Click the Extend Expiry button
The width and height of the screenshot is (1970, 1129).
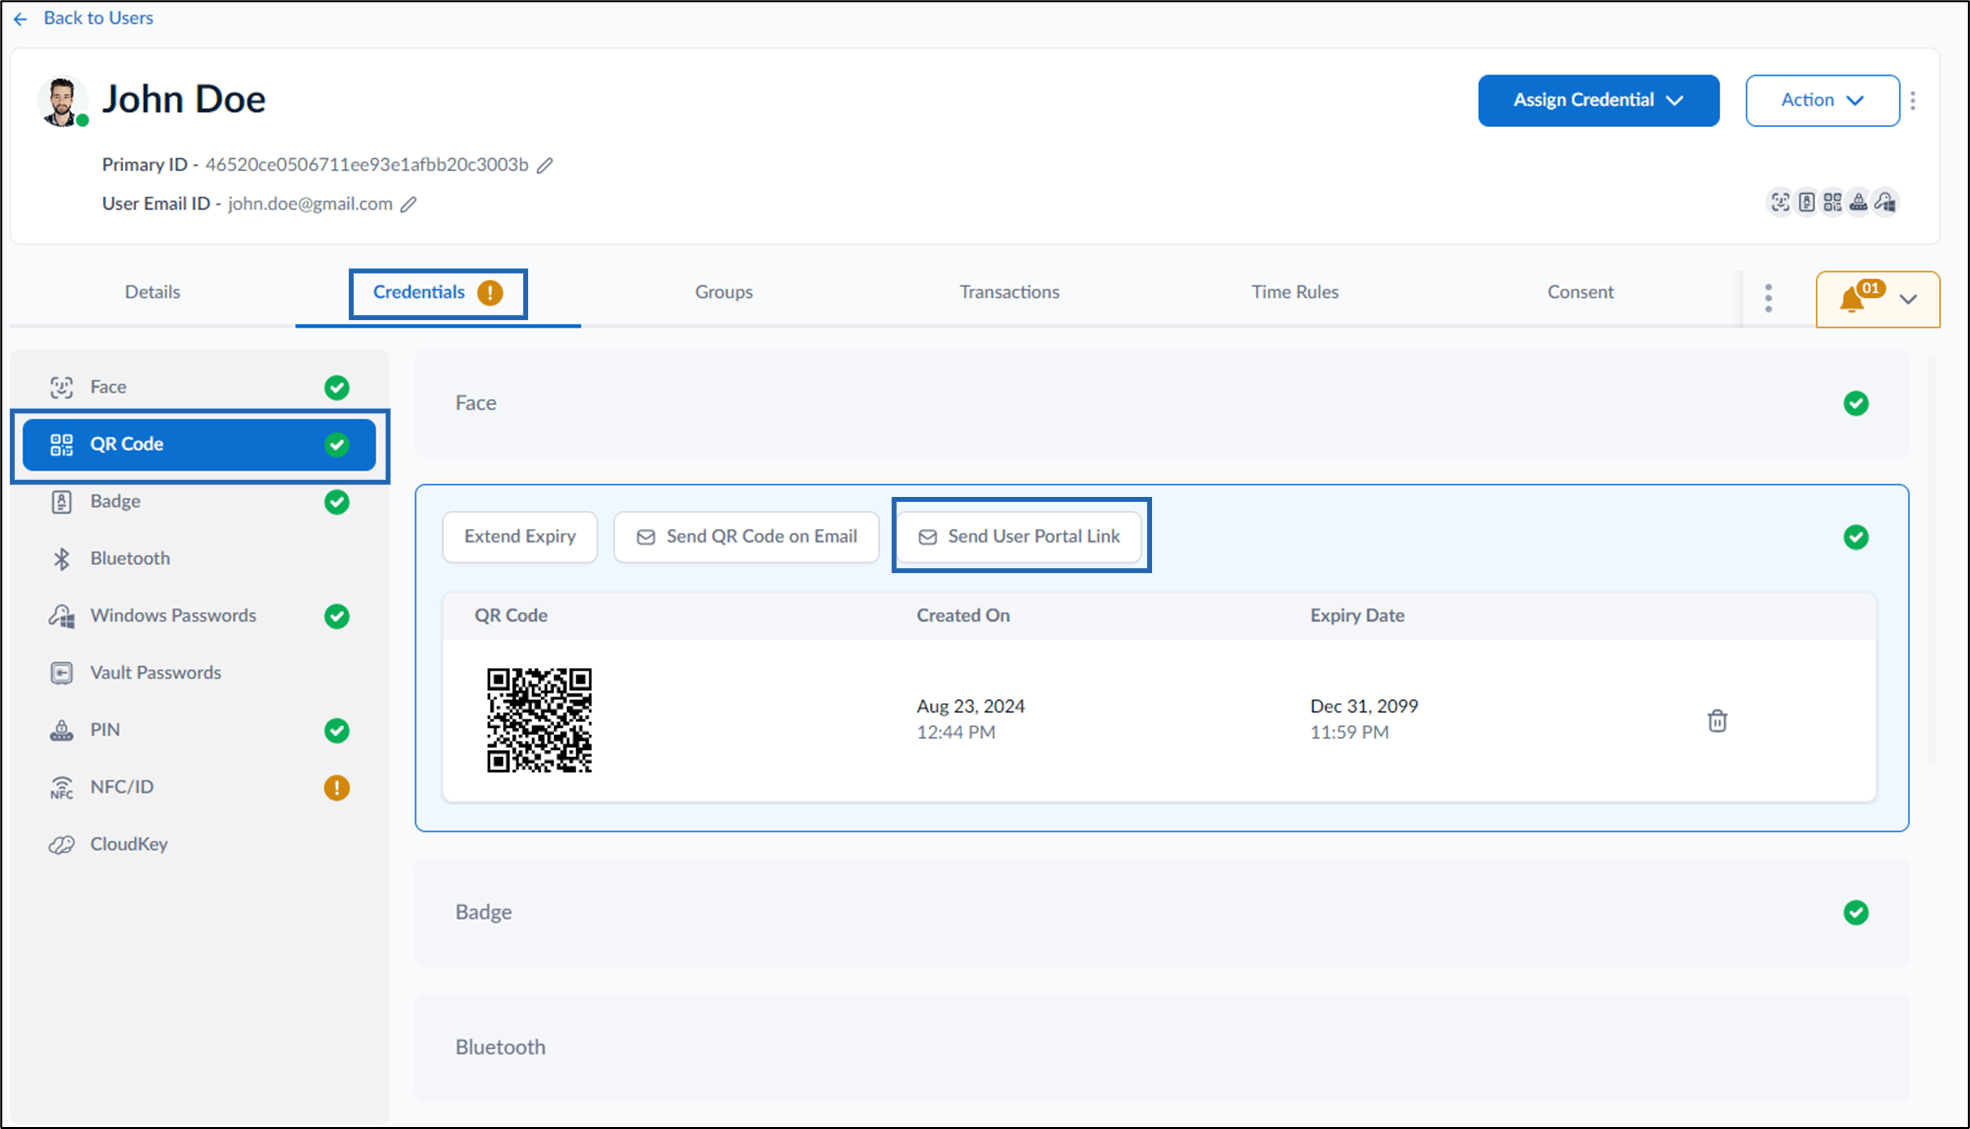520,537
